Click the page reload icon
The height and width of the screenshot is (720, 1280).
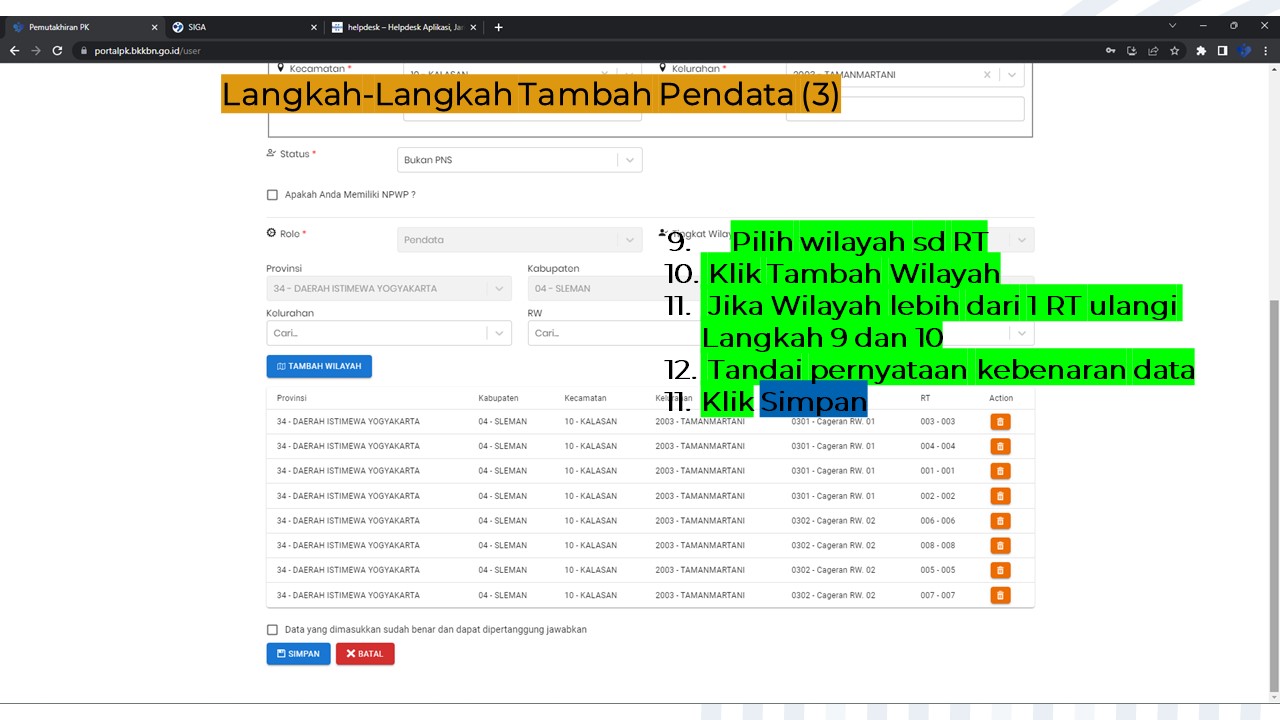(57, 50)
